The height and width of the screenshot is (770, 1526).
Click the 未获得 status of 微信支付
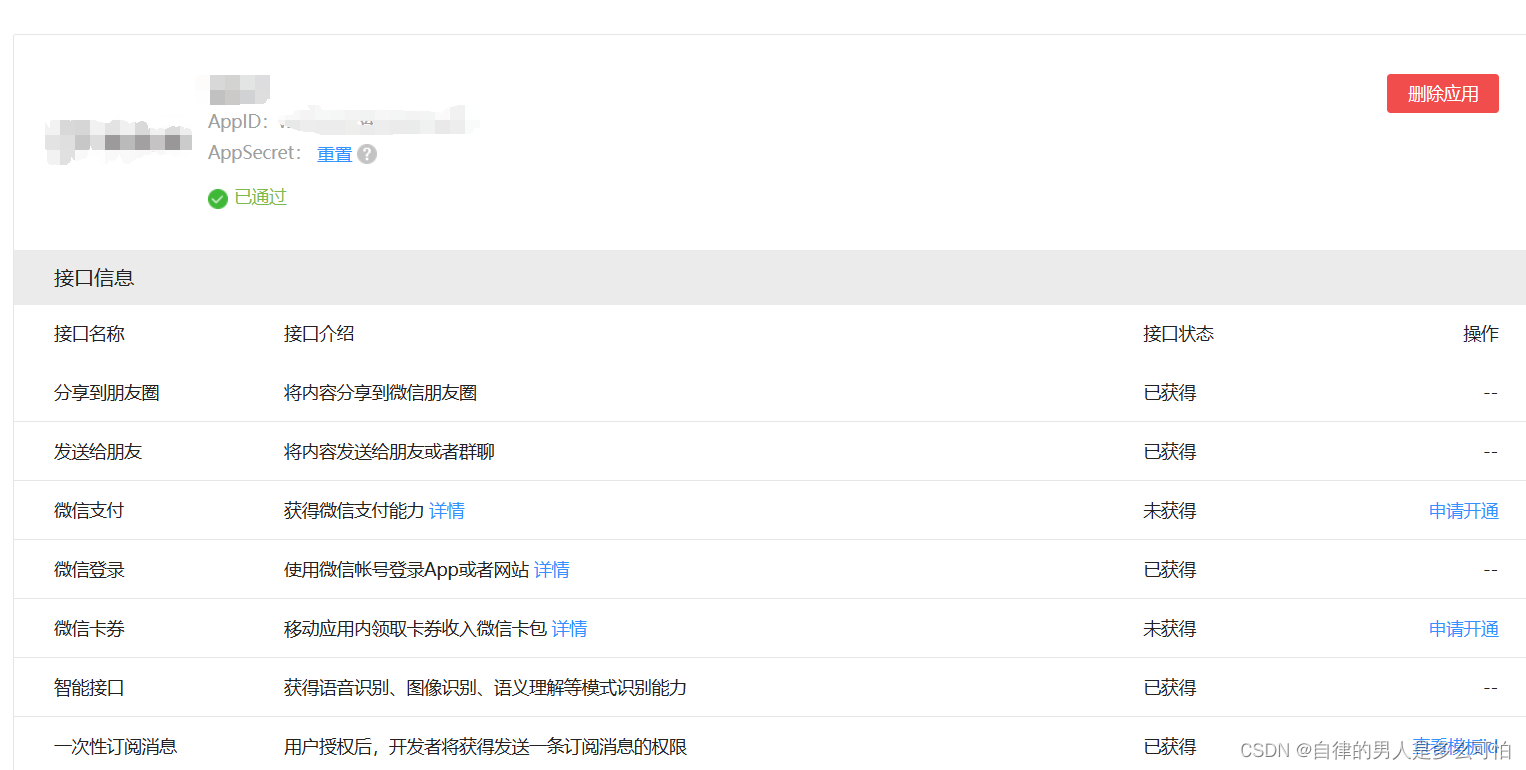(1170, 511)
